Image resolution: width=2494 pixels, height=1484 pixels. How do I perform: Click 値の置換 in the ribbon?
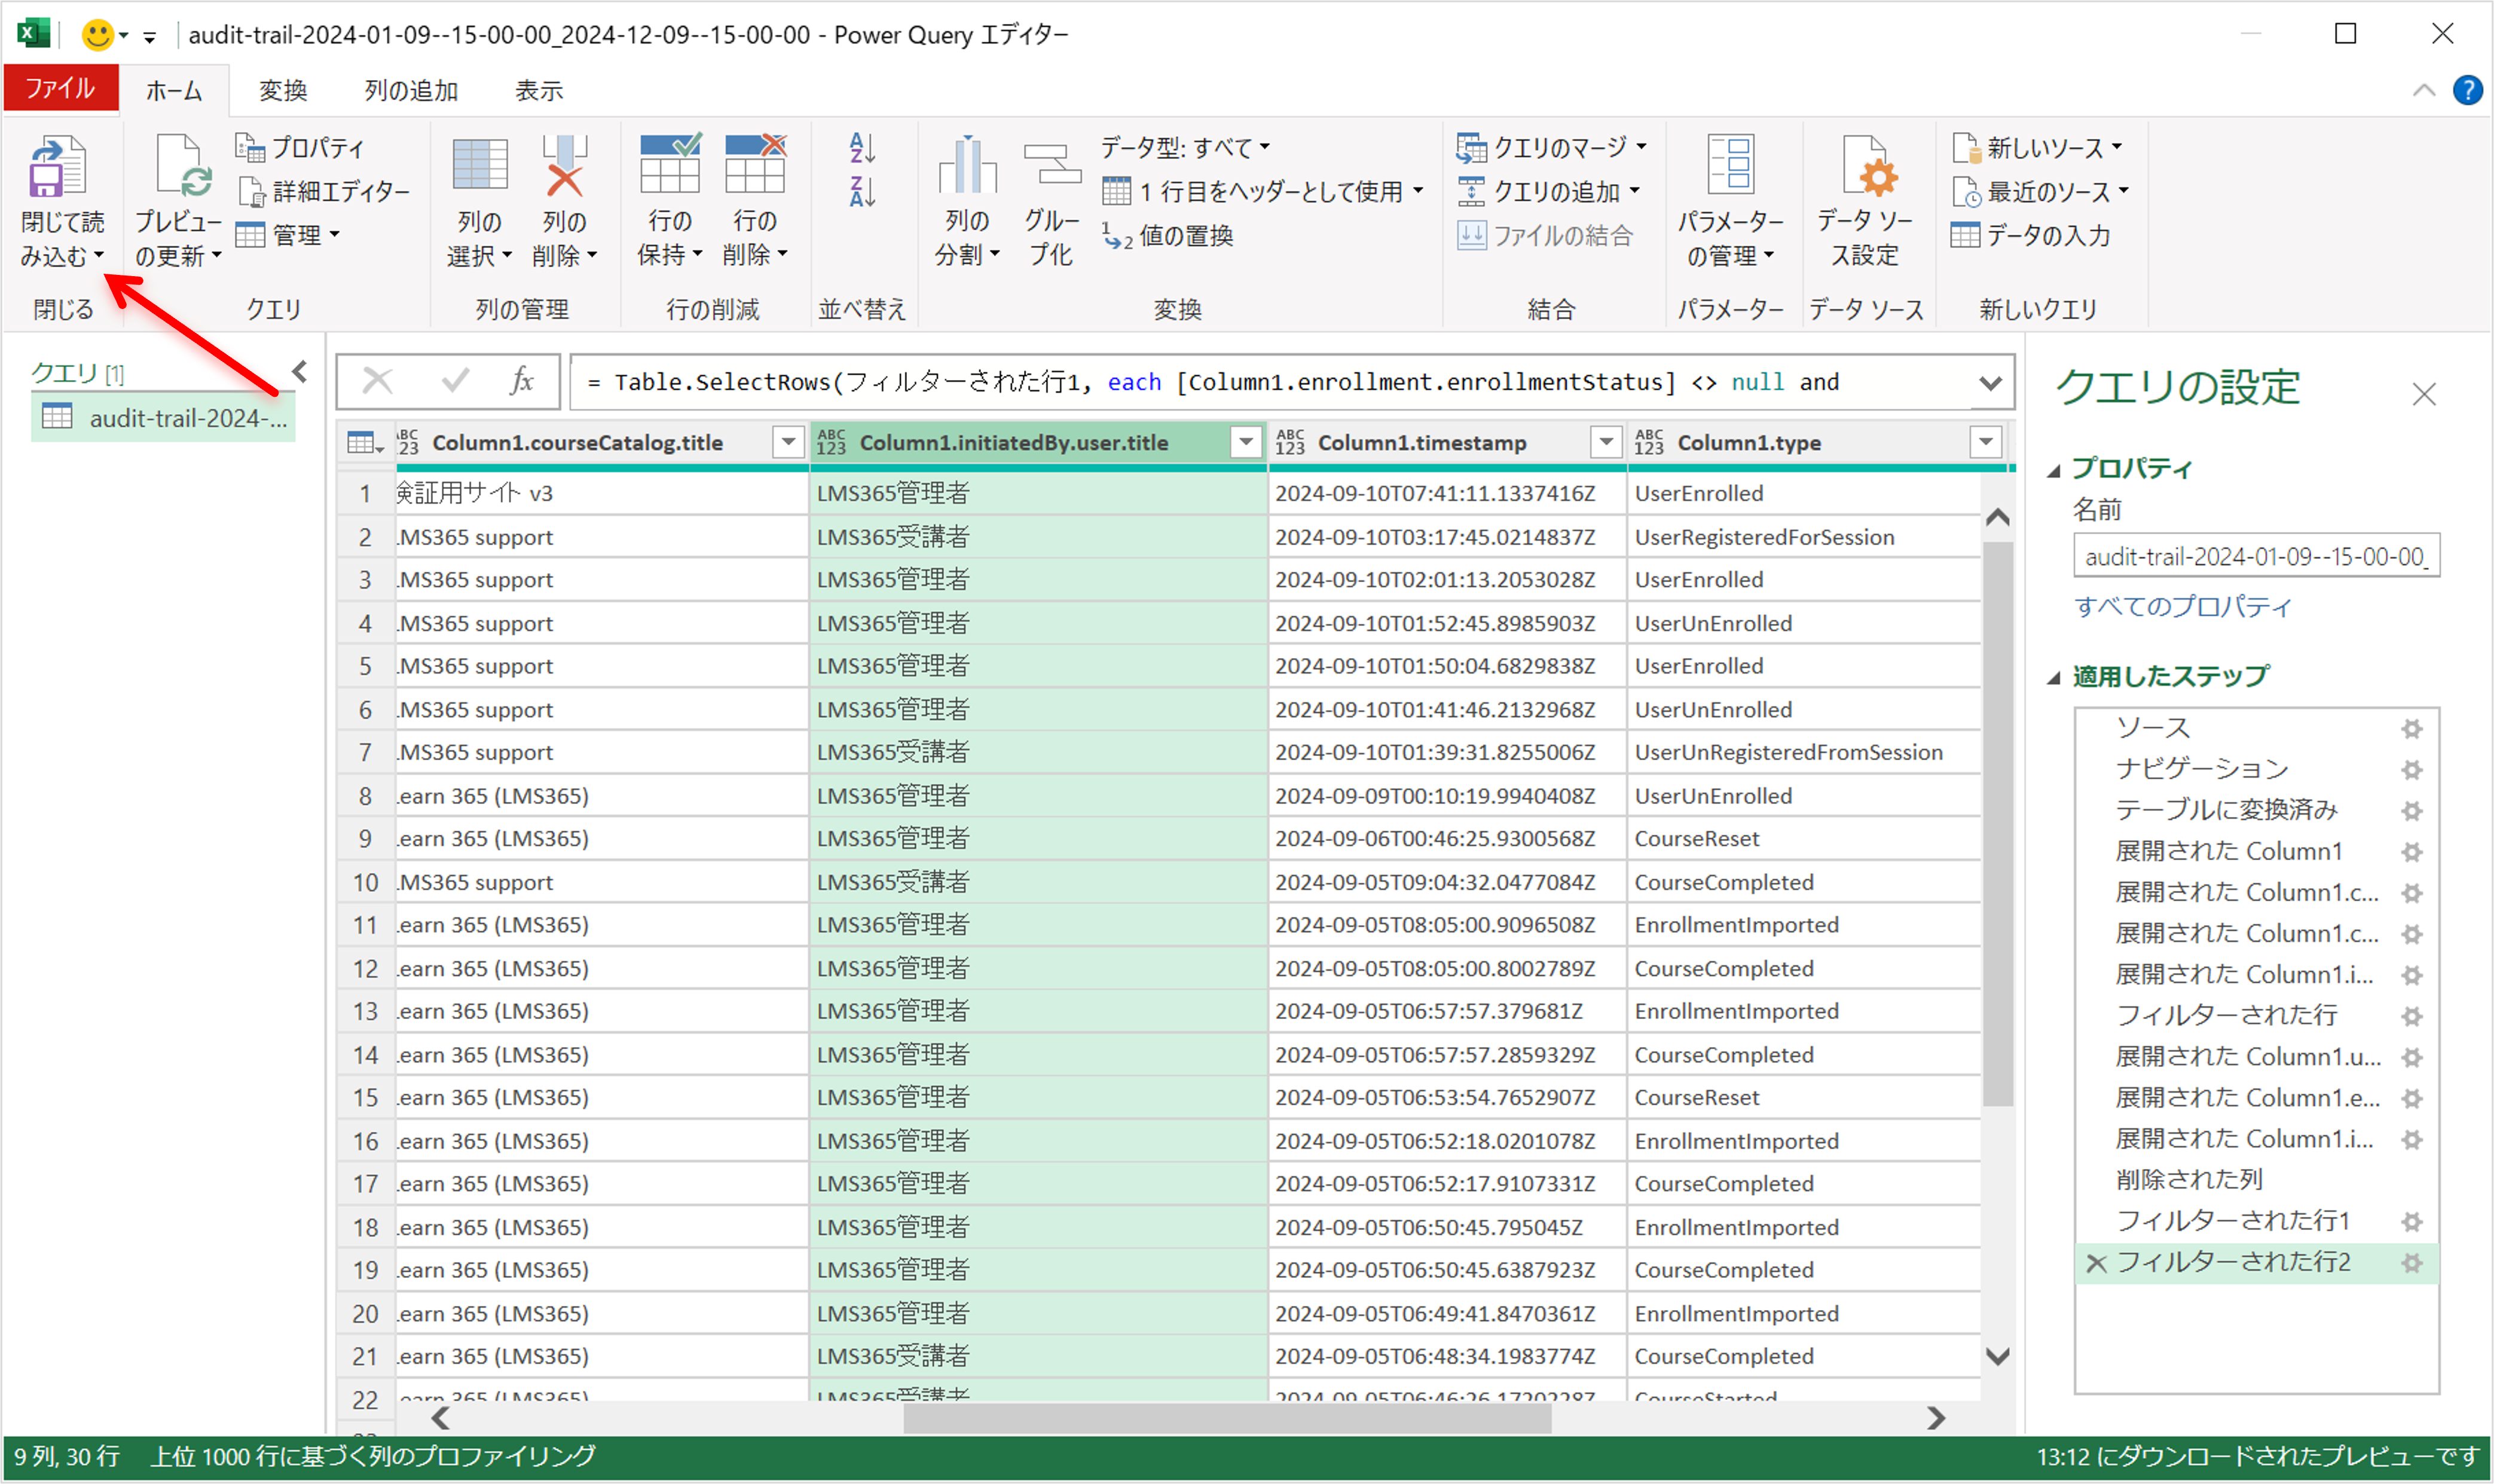(1168, 236)
